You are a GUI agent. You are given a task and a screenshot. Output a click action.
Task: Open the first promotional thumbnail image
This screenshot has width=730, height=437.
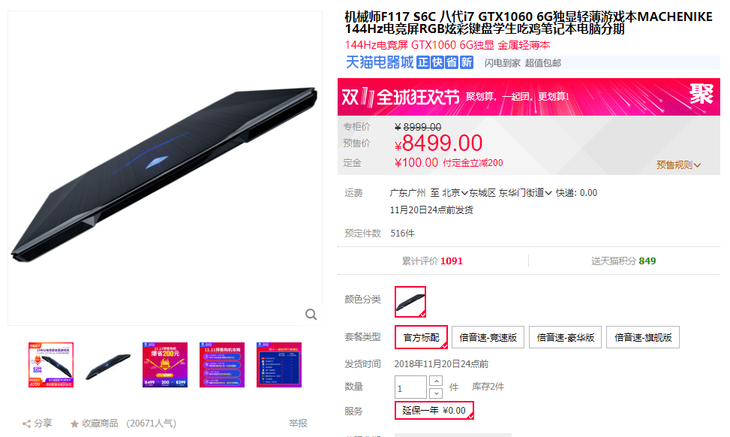[x=51, y=365]
